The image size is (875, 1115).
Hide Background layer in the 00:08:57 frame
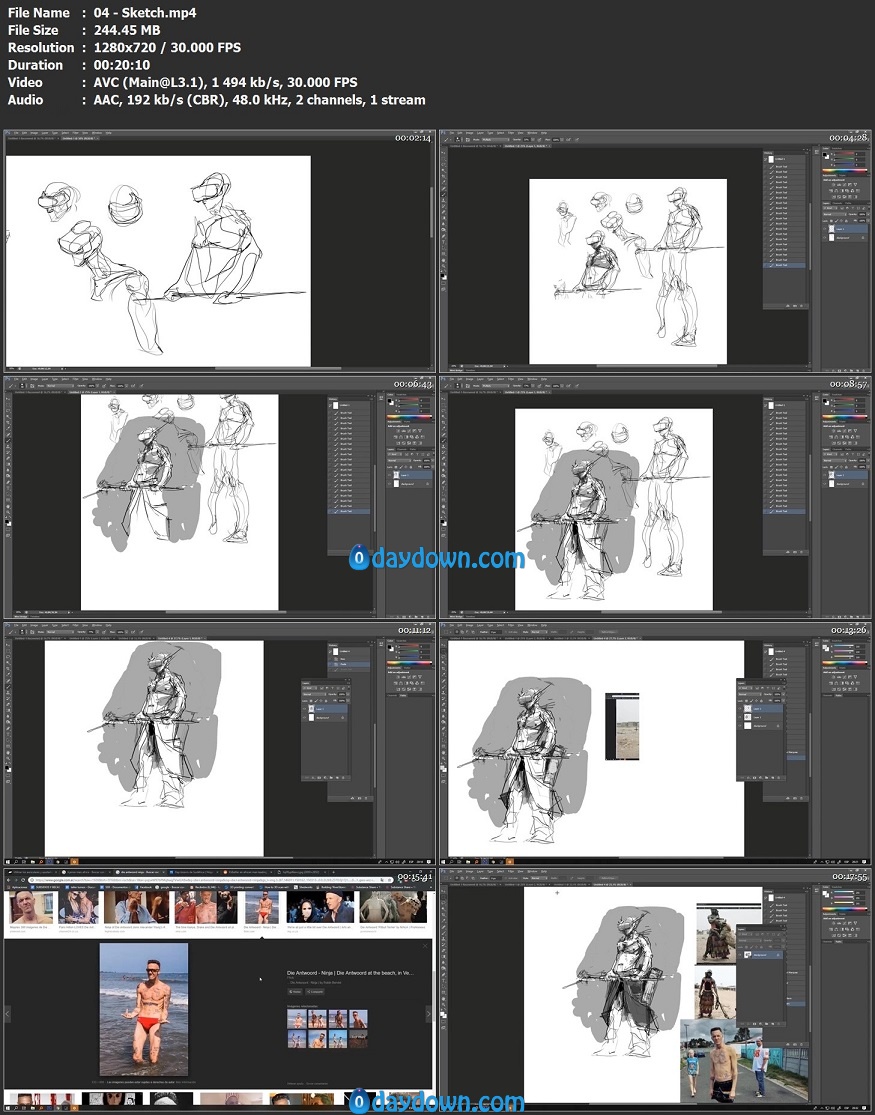click(824, 484)
